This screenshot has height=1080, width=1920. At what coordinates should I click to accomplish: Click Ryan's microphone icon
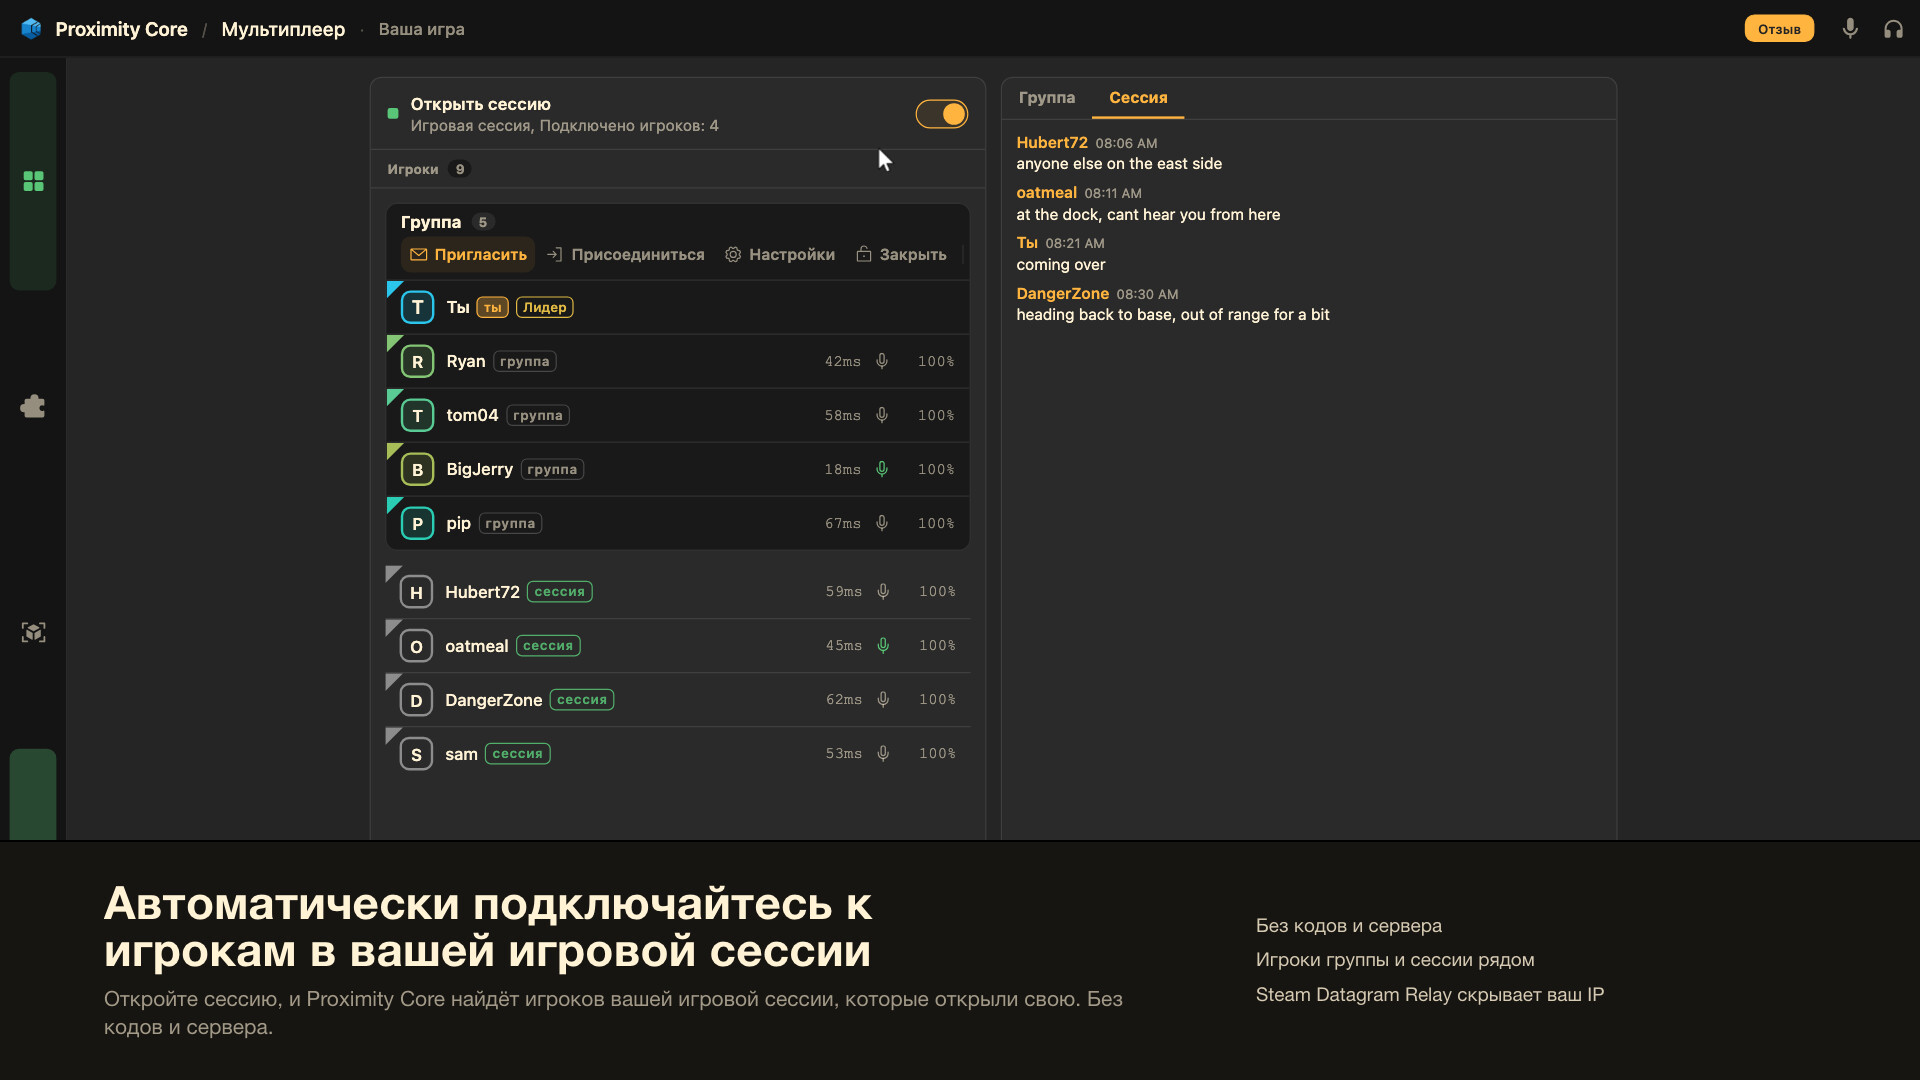(x=882, y=361)
